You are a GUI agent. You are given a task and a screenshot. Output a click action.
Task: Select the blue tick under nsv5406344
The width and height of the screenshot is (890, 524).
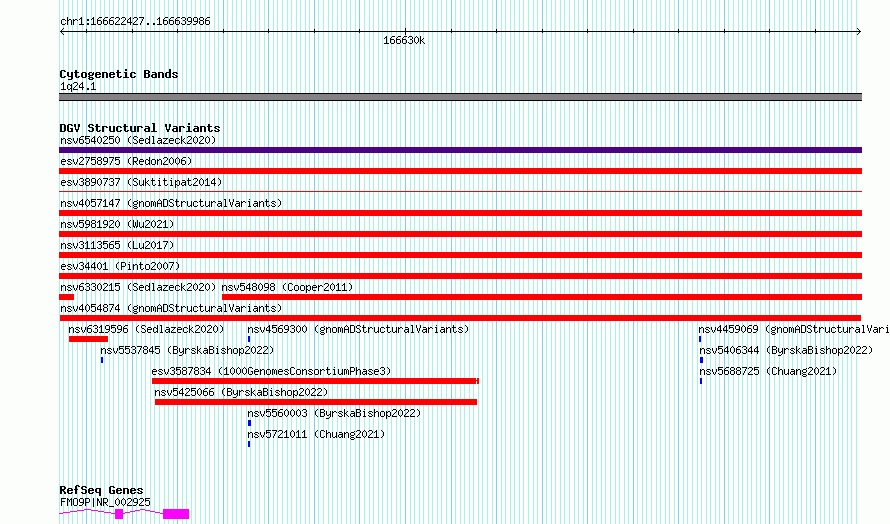point(702,360)
